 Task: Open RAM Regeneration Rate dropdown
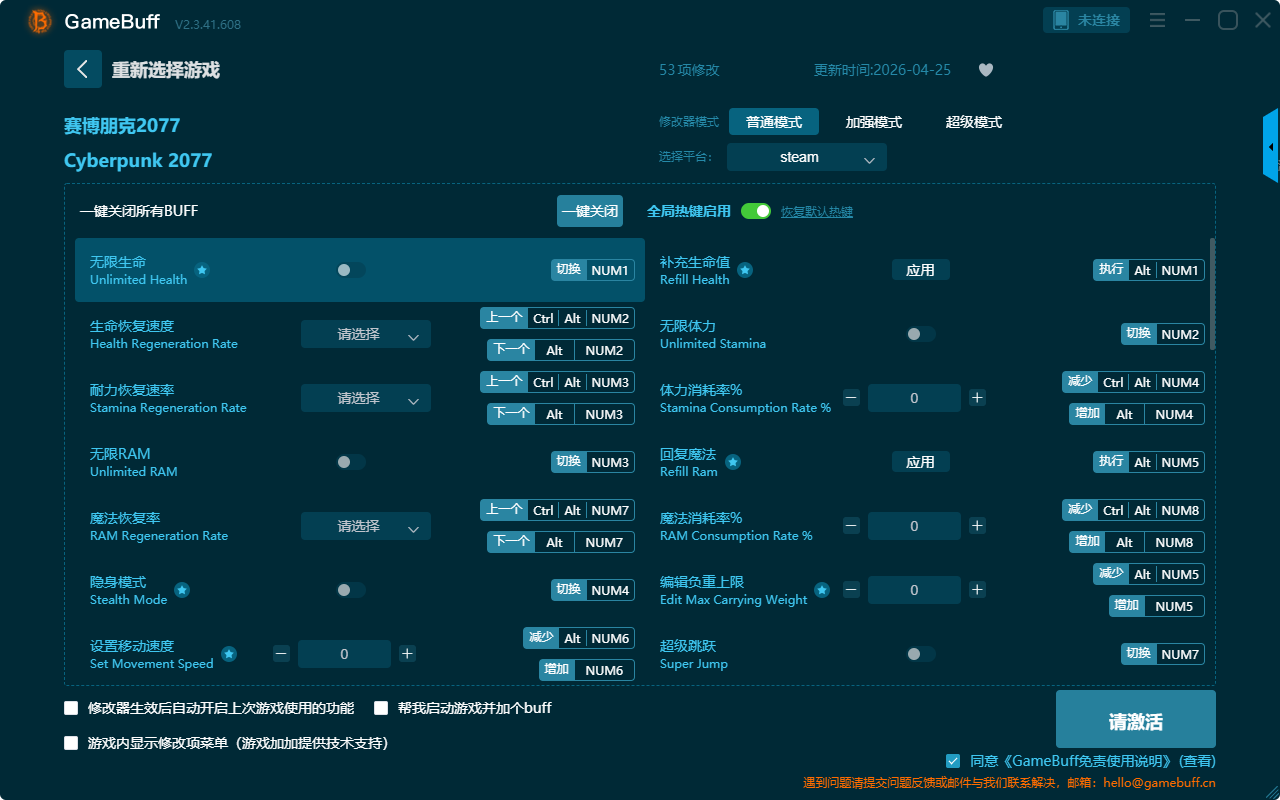coord(366,526)
